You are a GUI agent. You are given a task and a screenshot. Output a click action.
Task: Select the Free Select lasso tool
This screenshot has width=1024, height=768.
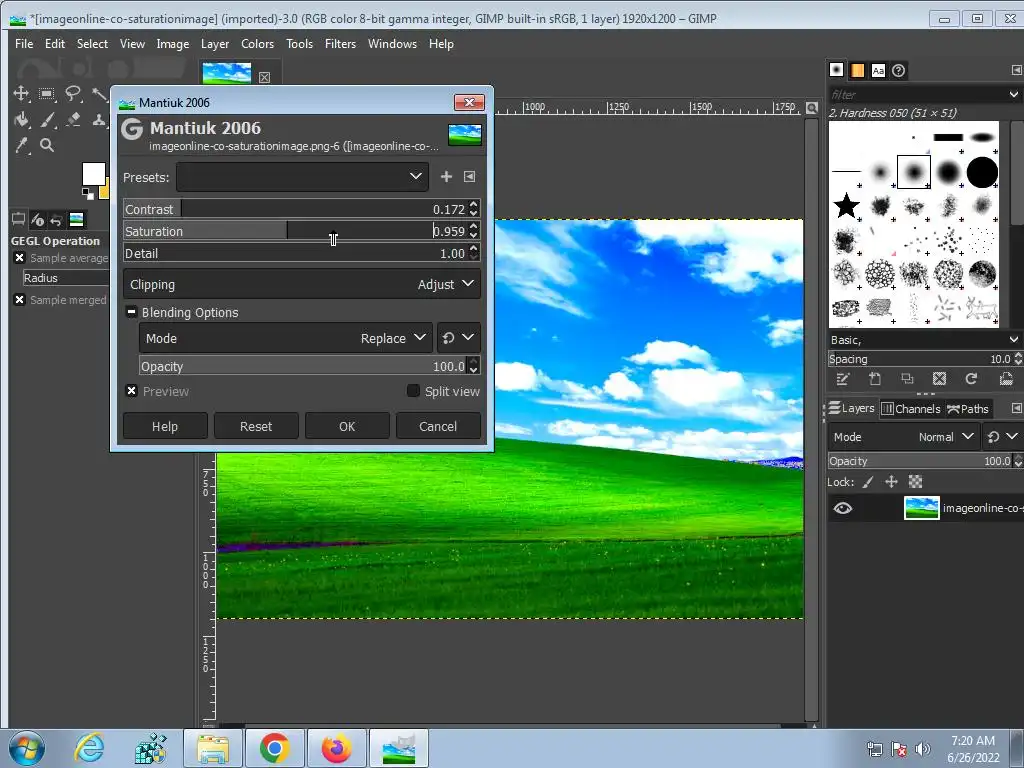tap(73, 93)
